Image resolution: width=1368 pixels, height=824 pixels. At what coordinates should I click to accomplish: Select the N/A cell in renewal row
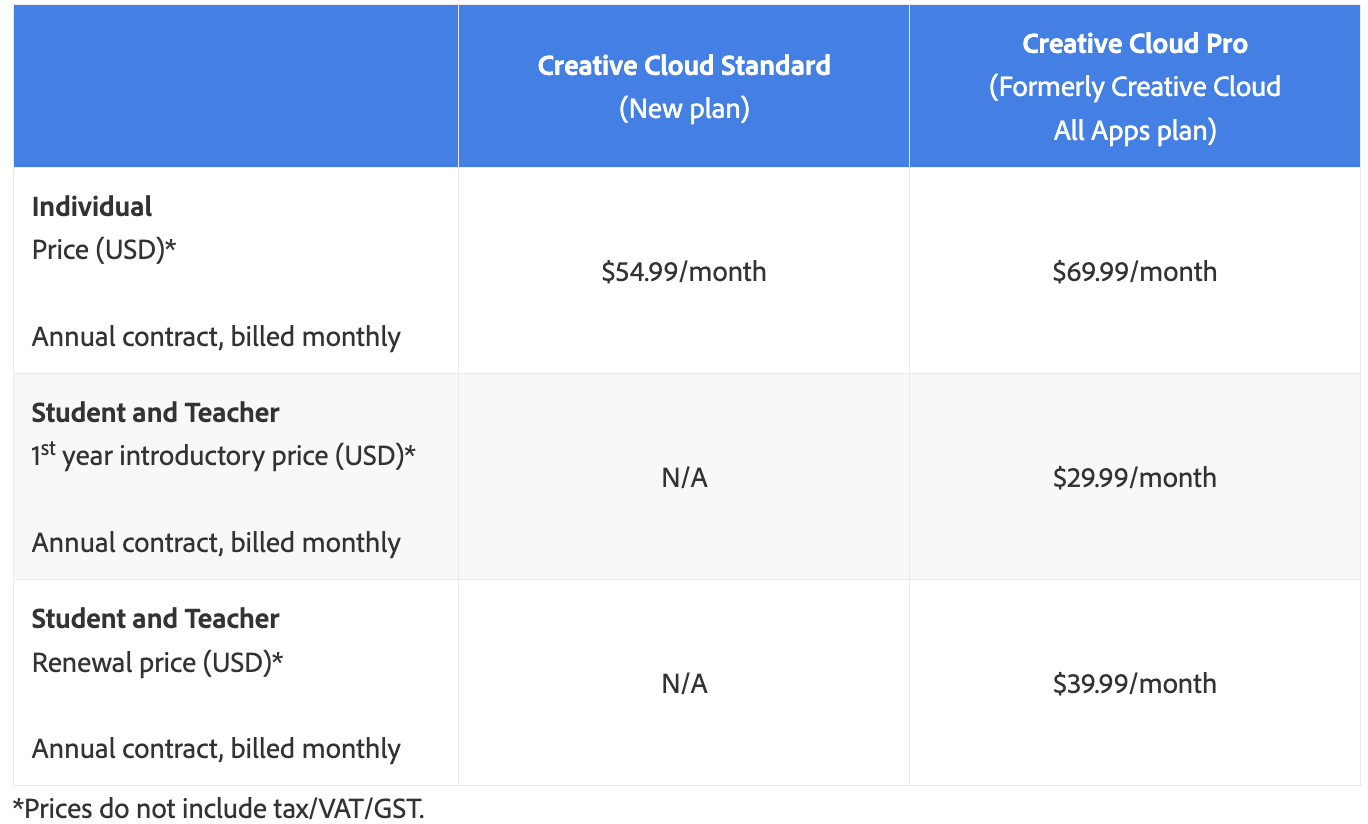coord(684,684)
